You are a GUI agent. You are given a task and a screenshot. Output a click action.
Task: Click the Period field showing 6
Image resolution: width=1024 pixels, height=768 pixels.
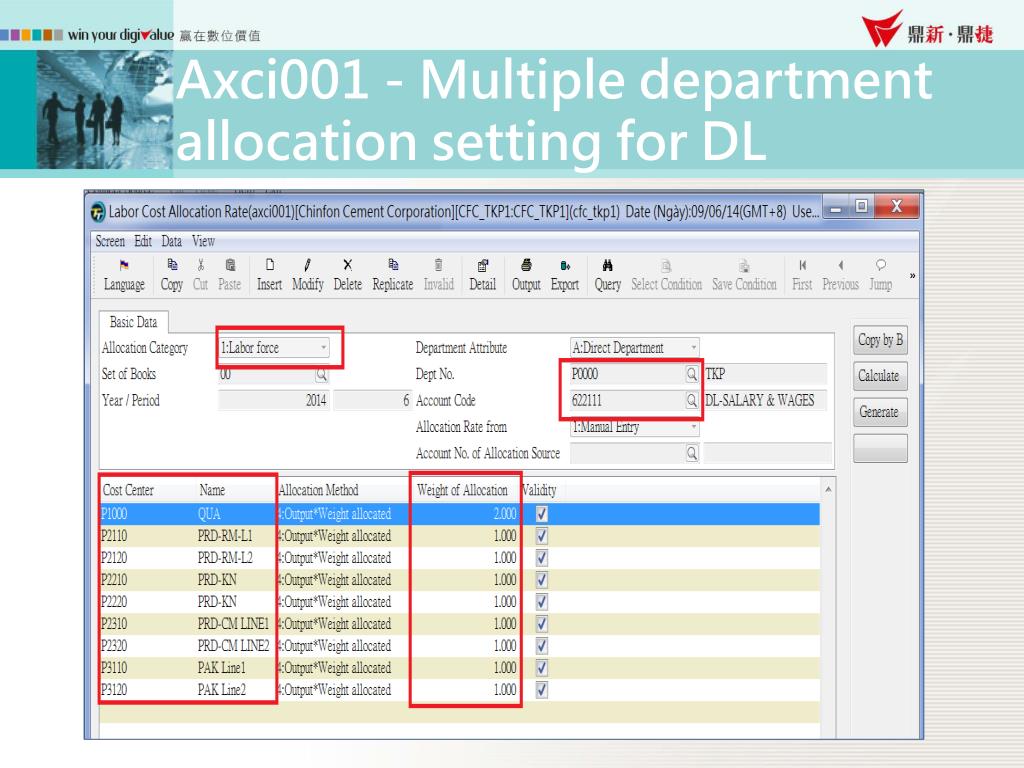pyautogui.click(x=372, y=400)
